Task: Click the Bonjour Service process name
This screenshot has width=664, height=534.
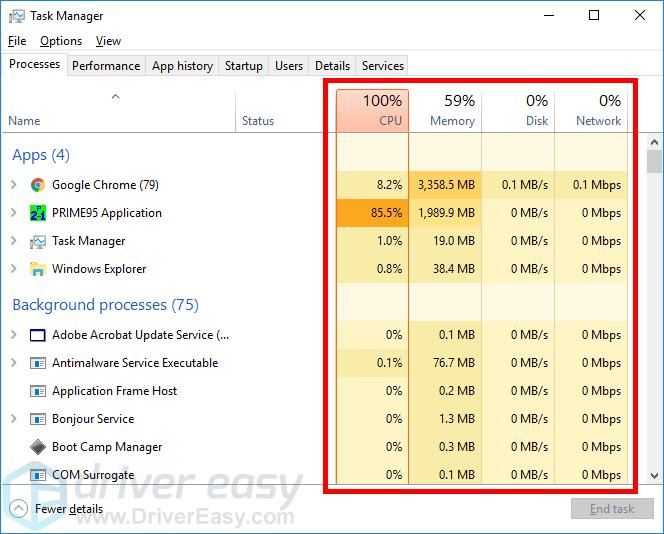Action: point(93,419)
